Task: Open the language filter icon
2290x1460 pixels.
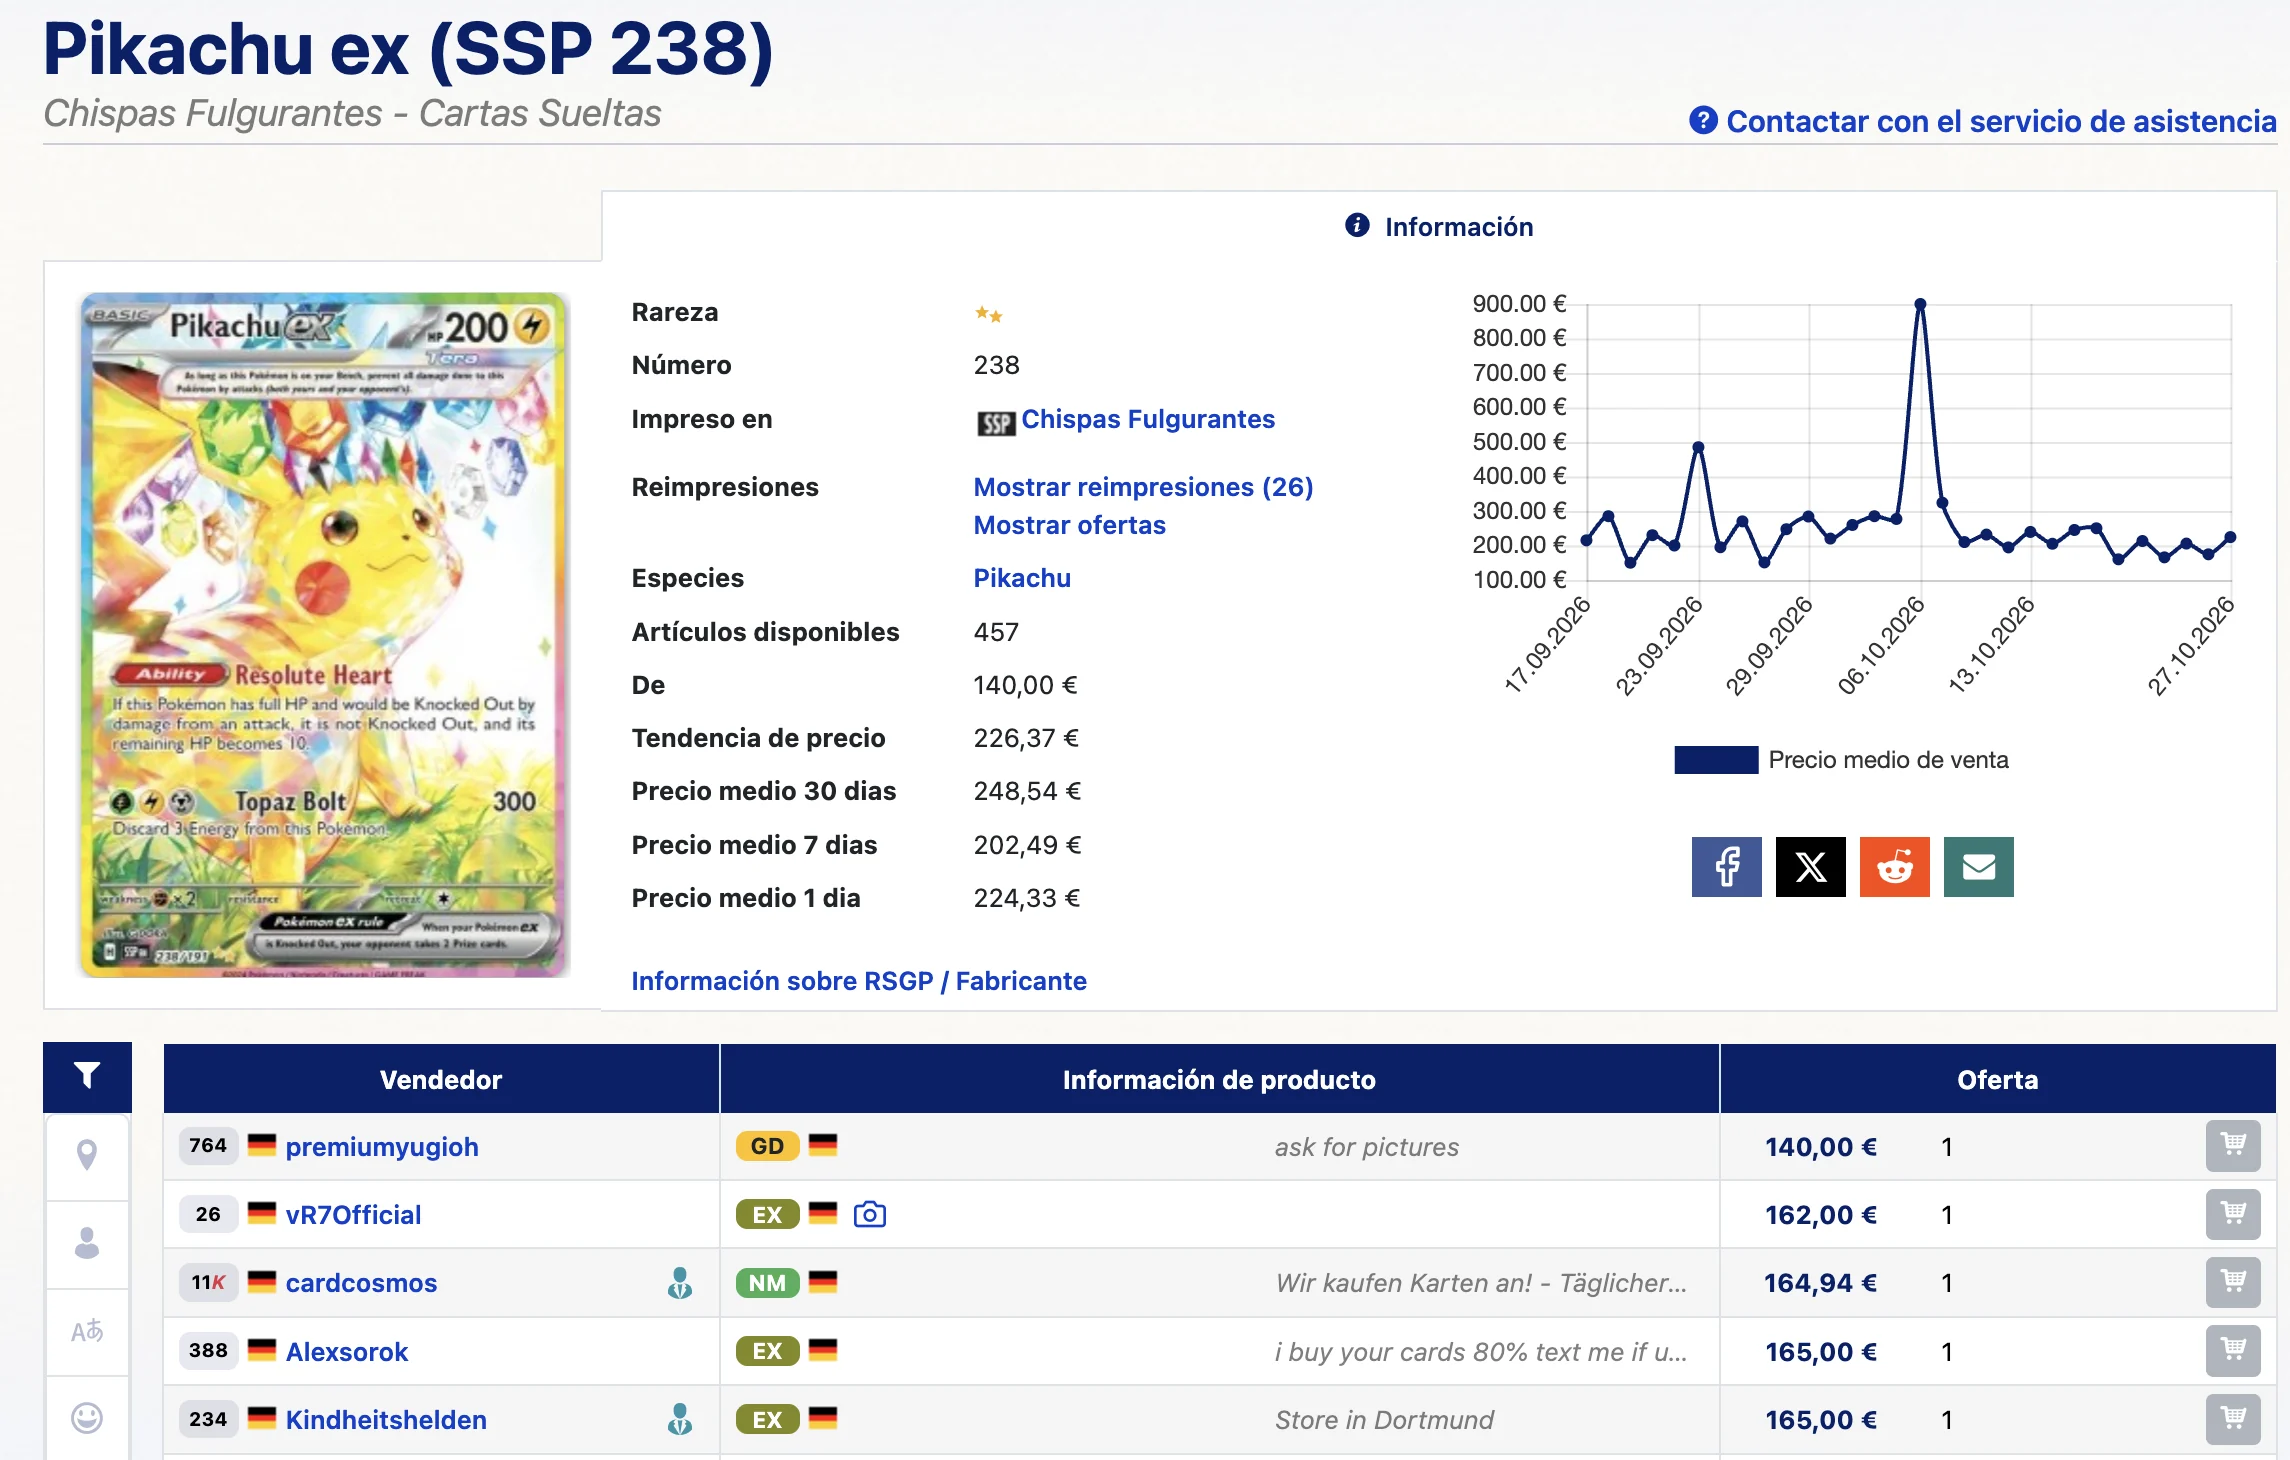Action: coord(87,1331)
